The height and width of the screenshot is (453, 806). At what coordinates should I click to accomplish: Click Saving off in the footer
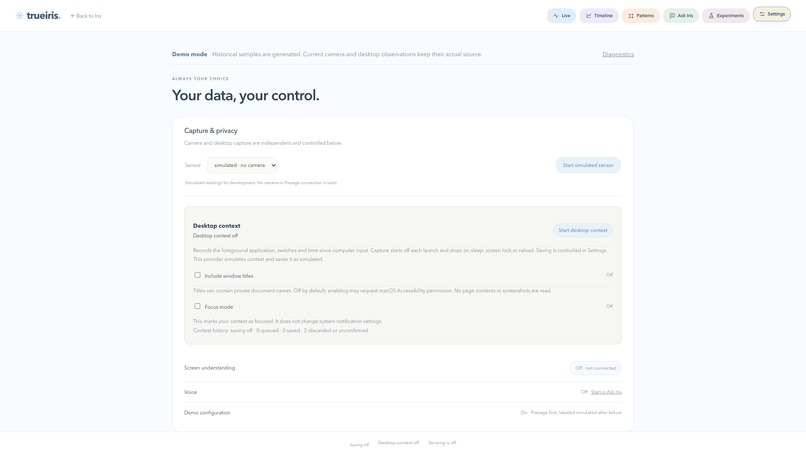tap(359, 445)
